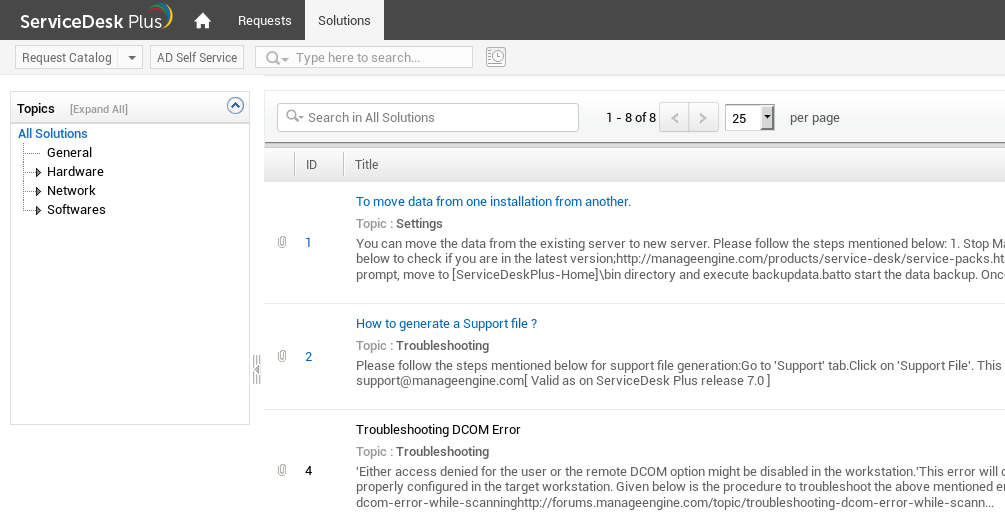
Task: Click attachment paperclip for solution 1
Action: (x=282, y=242)
